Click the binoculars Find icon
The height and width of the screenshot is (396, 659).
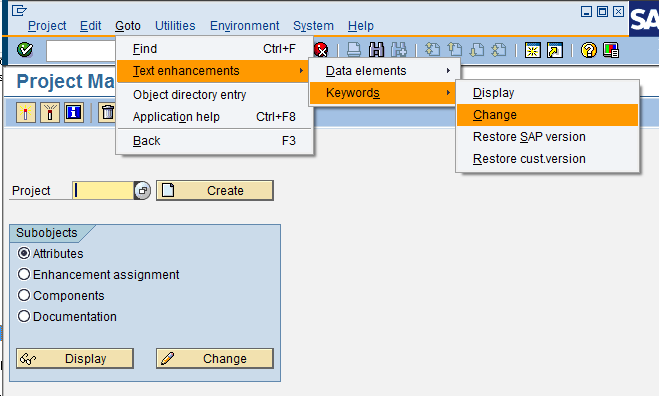(376, 50)
